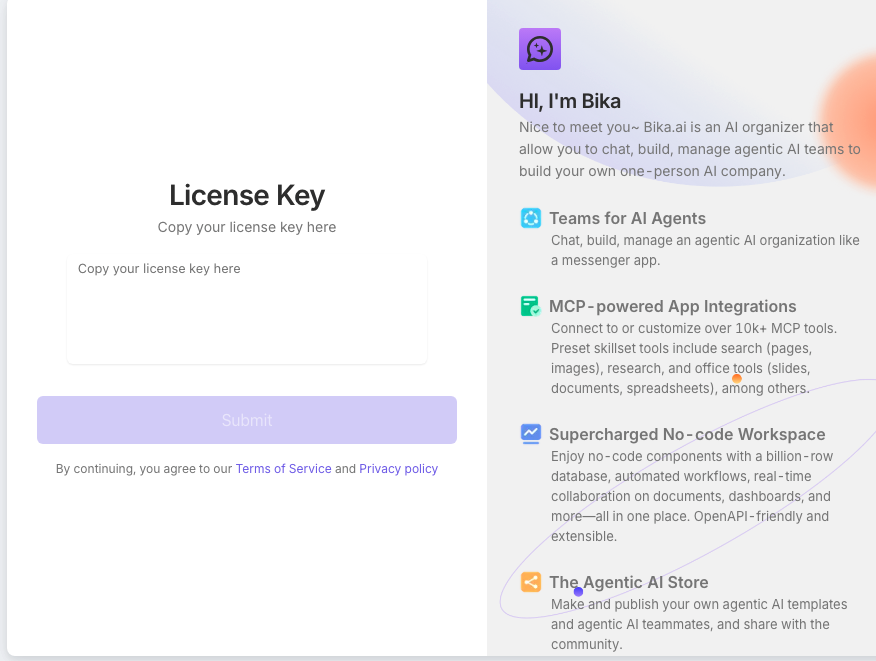Click the purple Bika chat logo icon
Screen dimensions: 876x661
pos(540,49)
